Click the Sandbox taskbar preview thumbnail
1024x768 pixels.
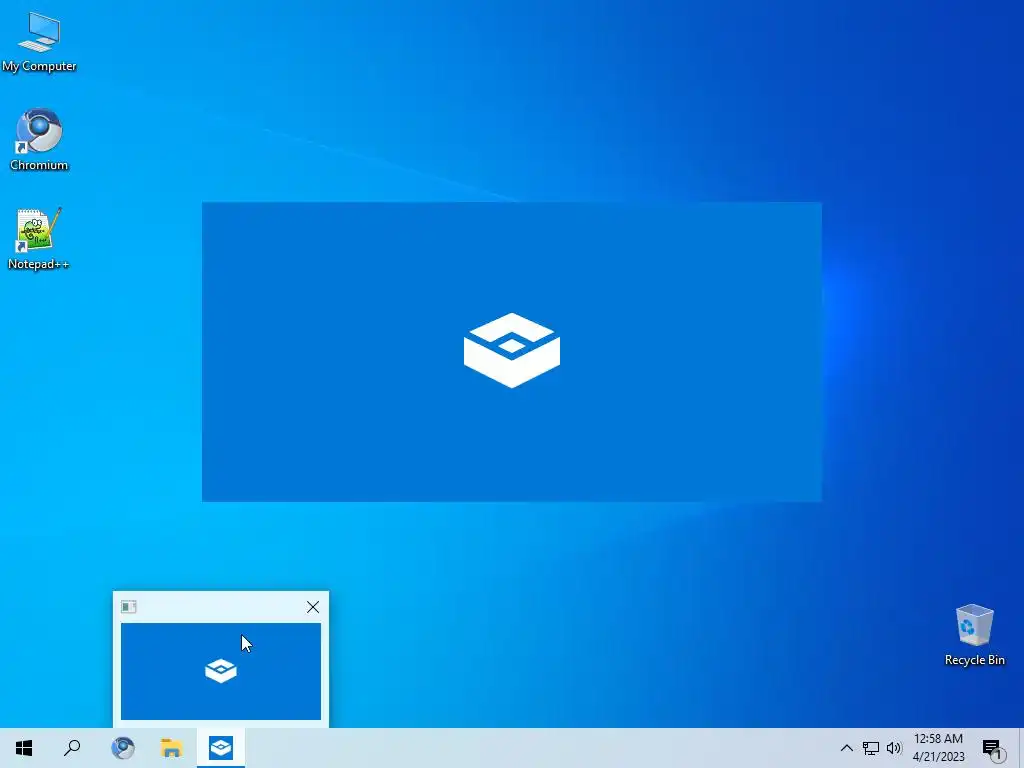coord(221,671)
